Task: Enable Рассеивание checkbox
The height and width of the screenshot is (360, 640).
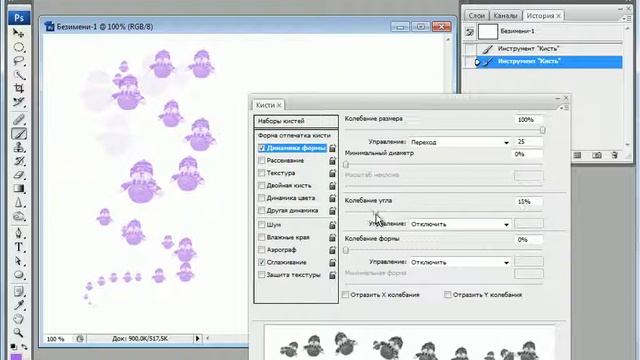Action: coord(262,160)
